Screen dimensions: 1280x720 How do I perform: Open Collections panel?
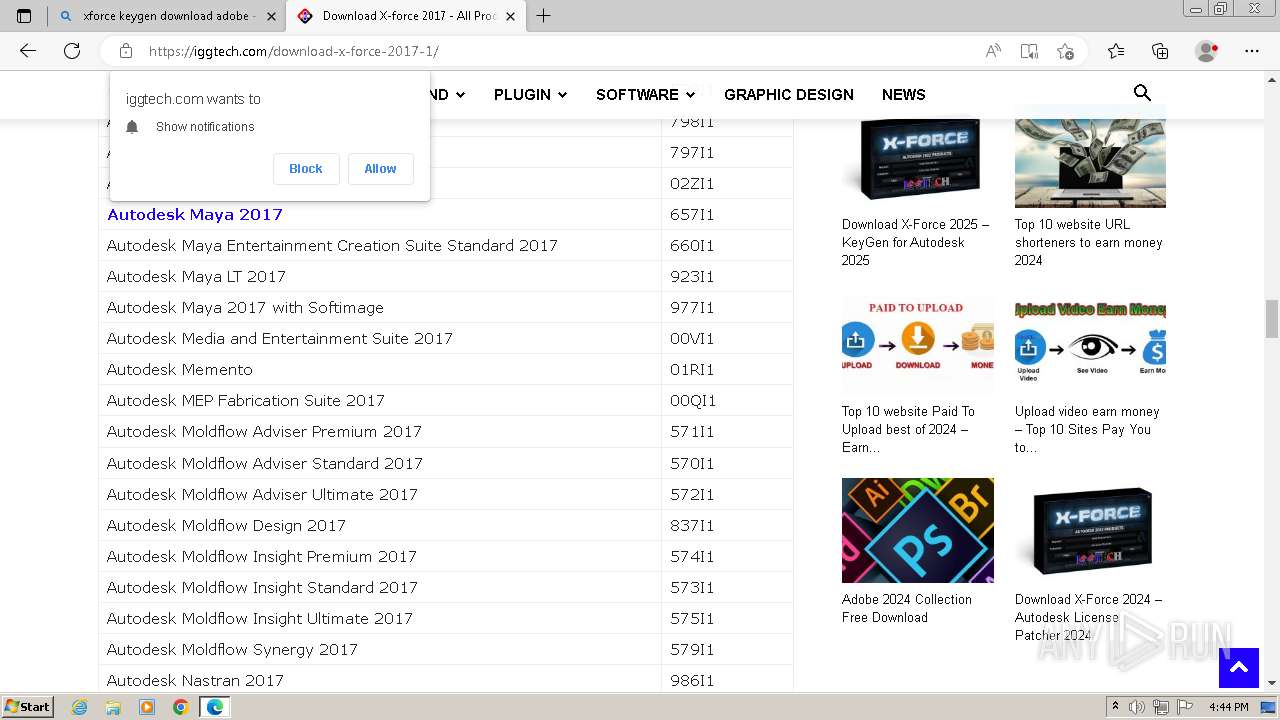pyautogui.click(x=1160, y=51)
